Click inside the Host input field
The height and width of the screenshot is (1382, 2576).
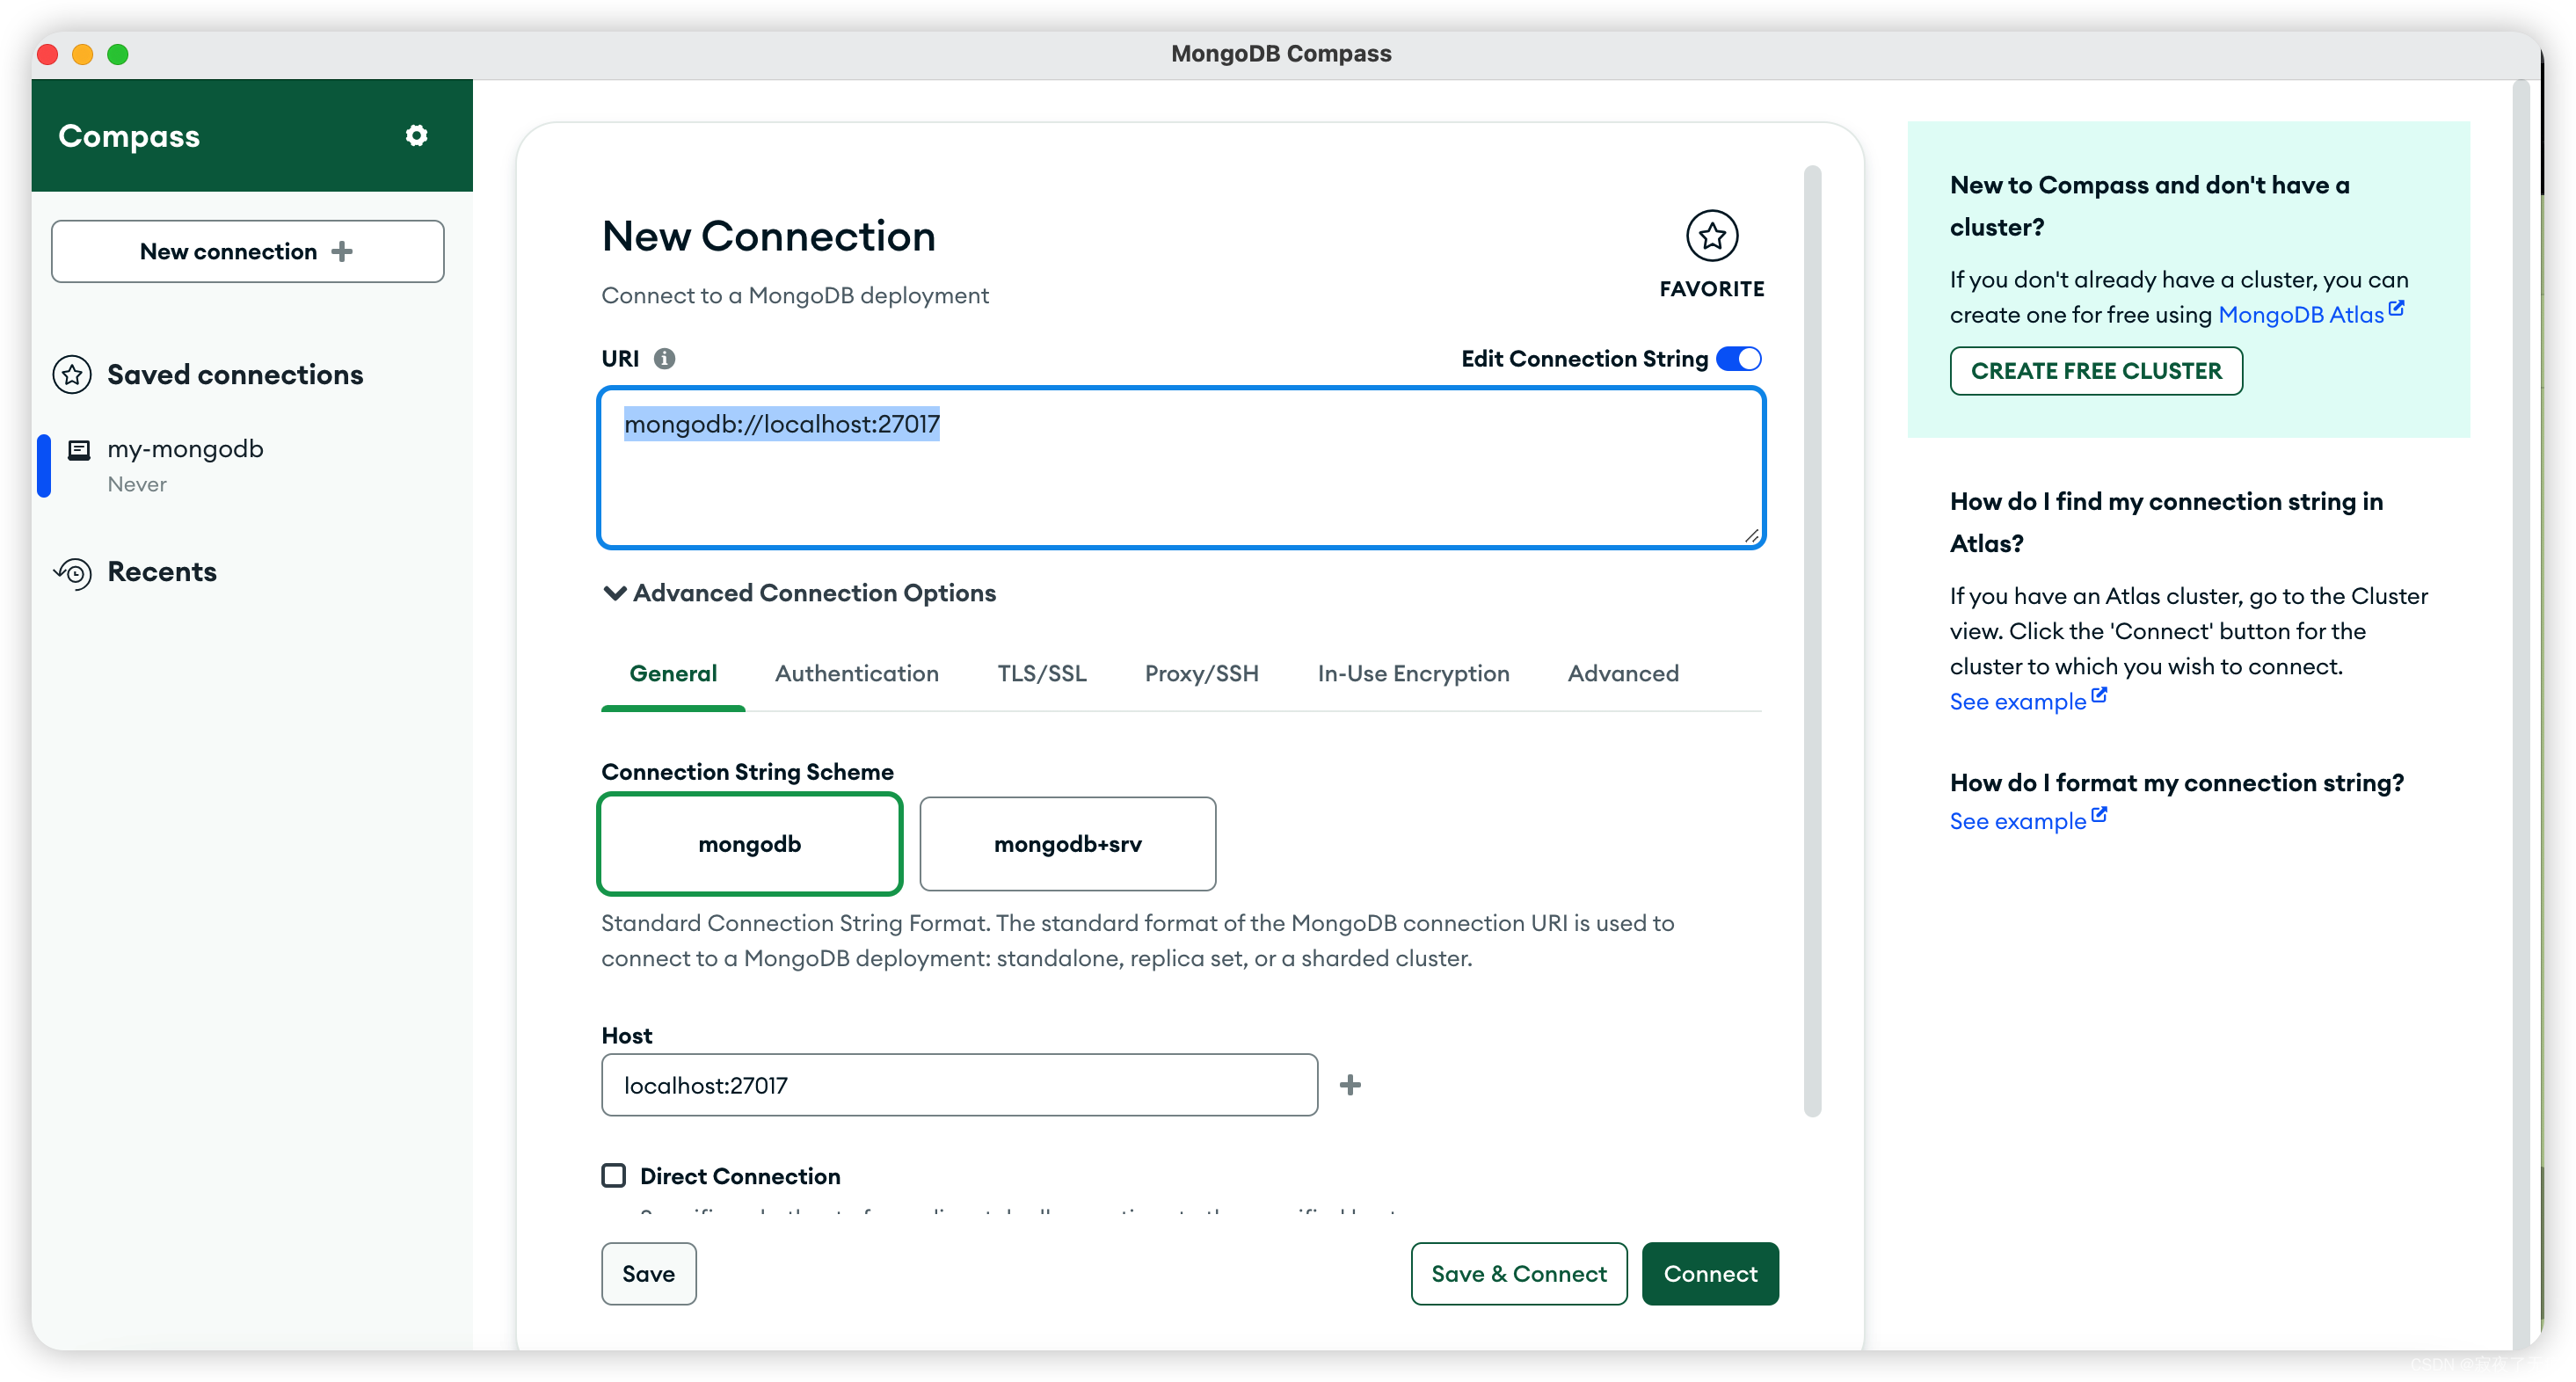coord(958,1085)
